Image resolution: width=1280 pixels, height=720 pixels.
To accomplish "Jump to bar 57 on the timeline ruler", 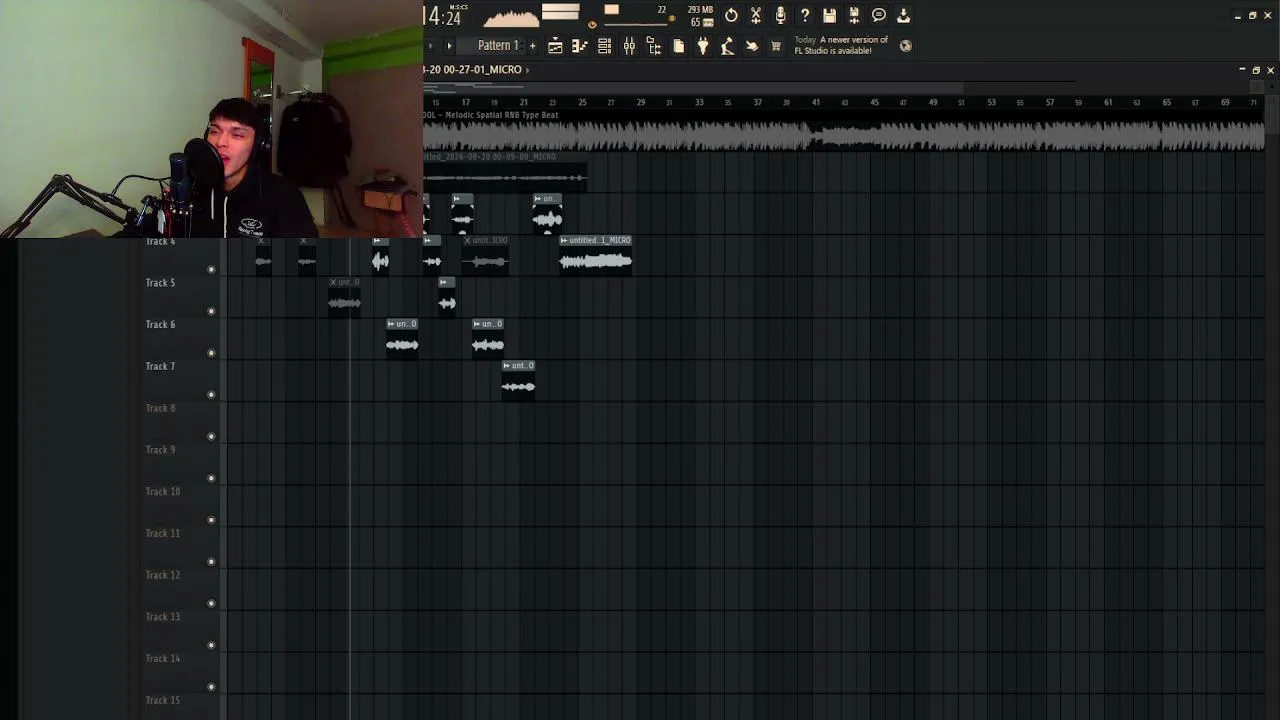I will pyautogui.click(x=1050, y=102).
